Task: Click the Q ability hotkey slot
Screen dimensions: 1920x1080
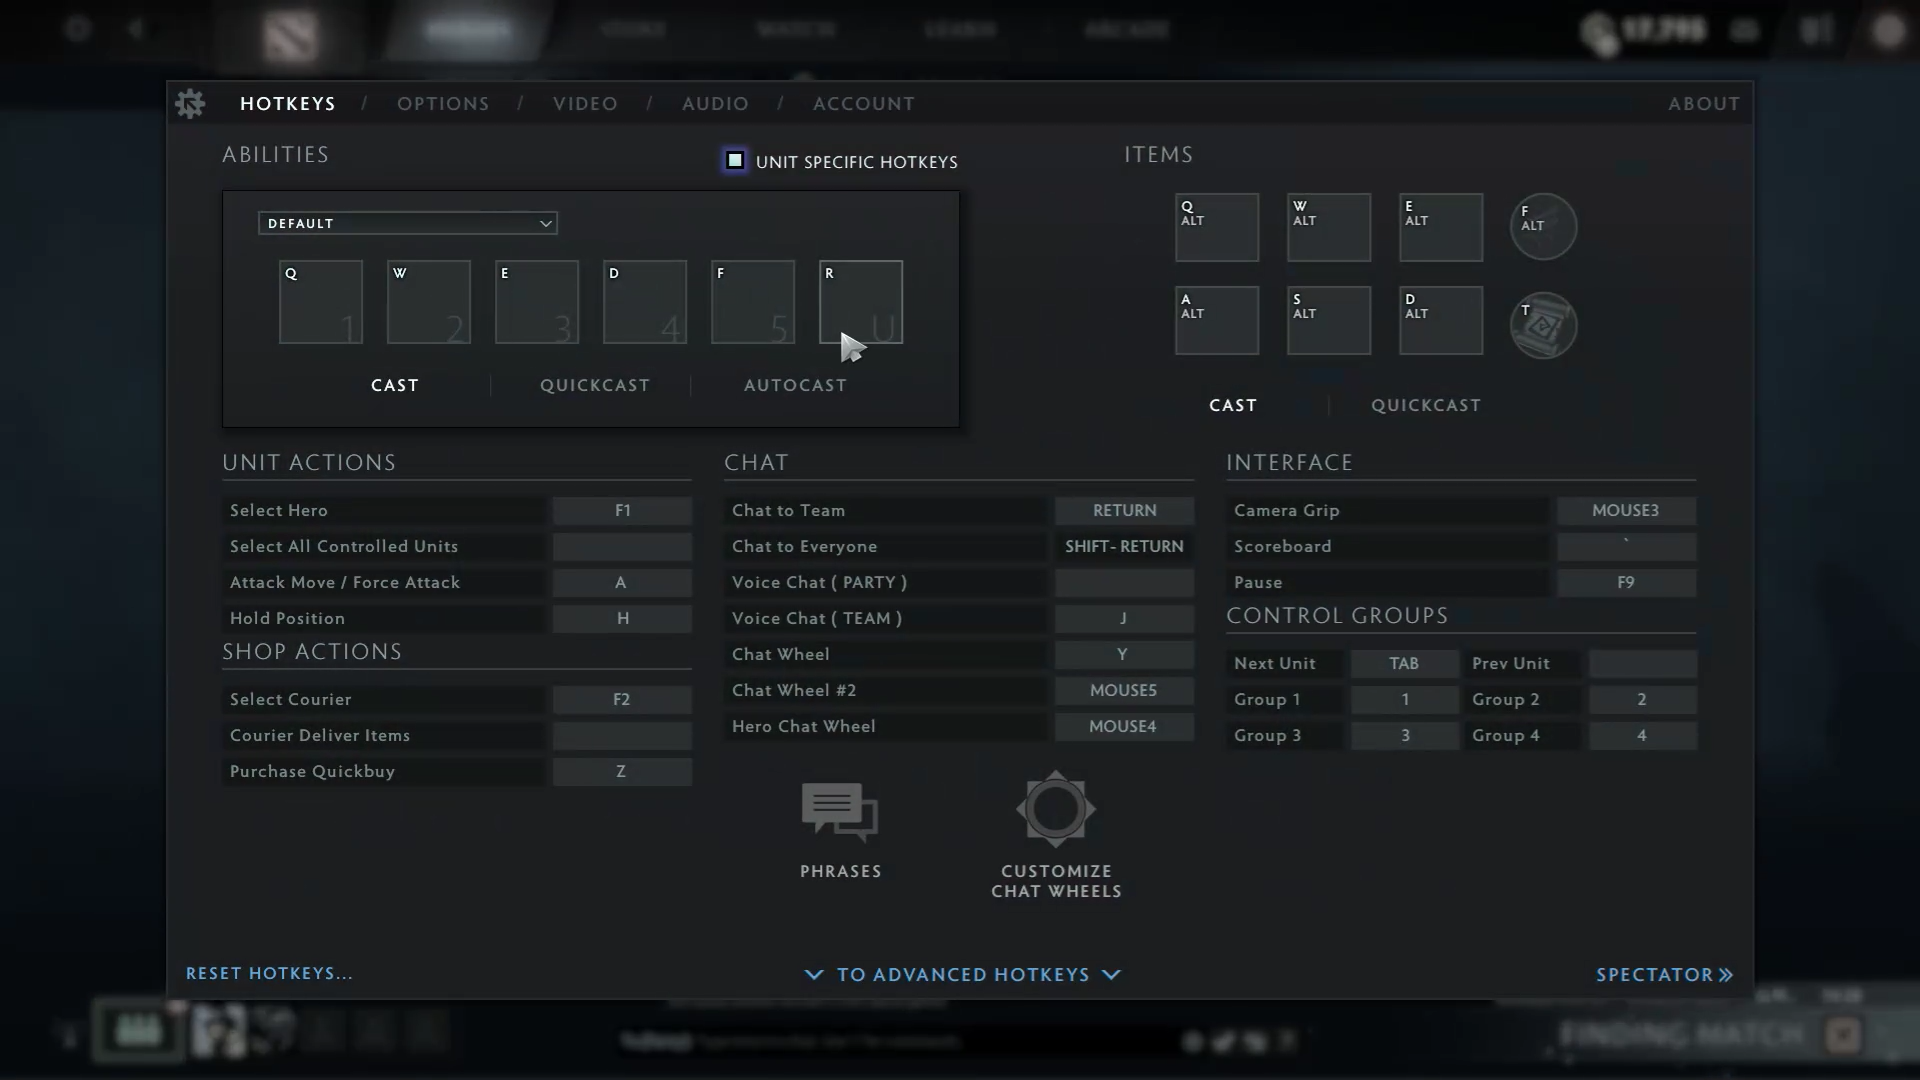Action: pos(321,302)
